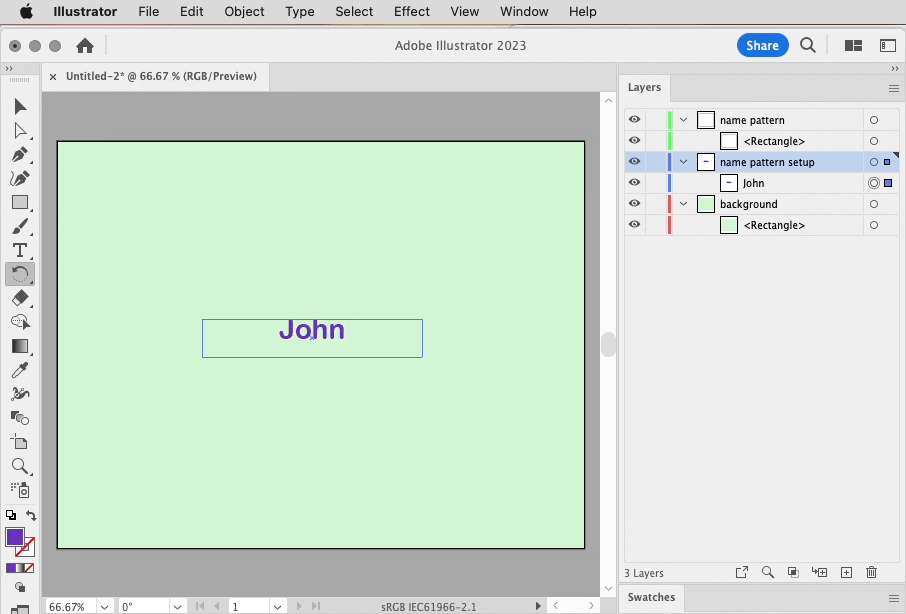Expand the toolbar double-arrow
Image resolution: width=906 pixels, height=614 pixels.
tap(9, 68)
